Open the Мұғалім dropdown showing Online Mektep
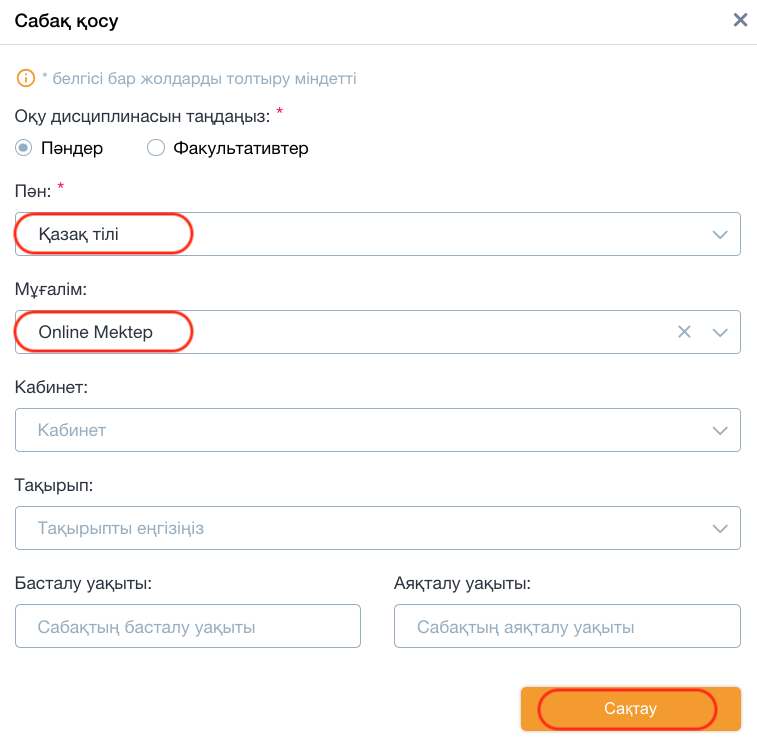 point(378,332)
